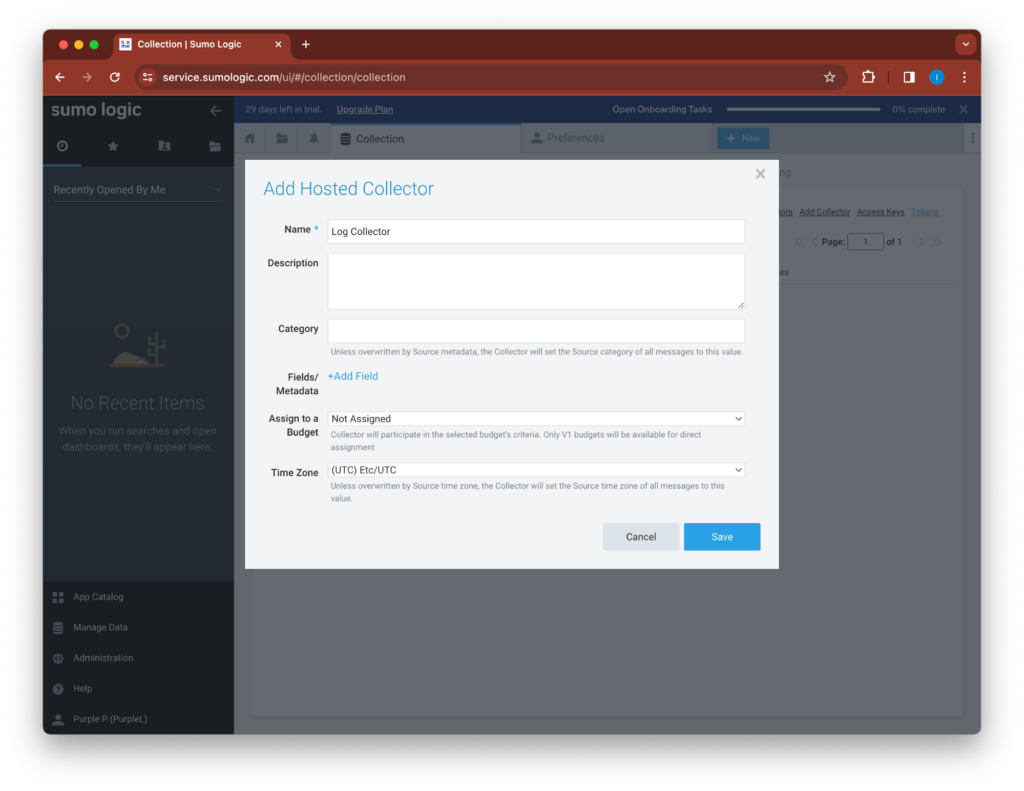Open the Time Zone dropdown
Image resolution: width=1024 pixels, height=791 pixels.
[x=536, y=470]
